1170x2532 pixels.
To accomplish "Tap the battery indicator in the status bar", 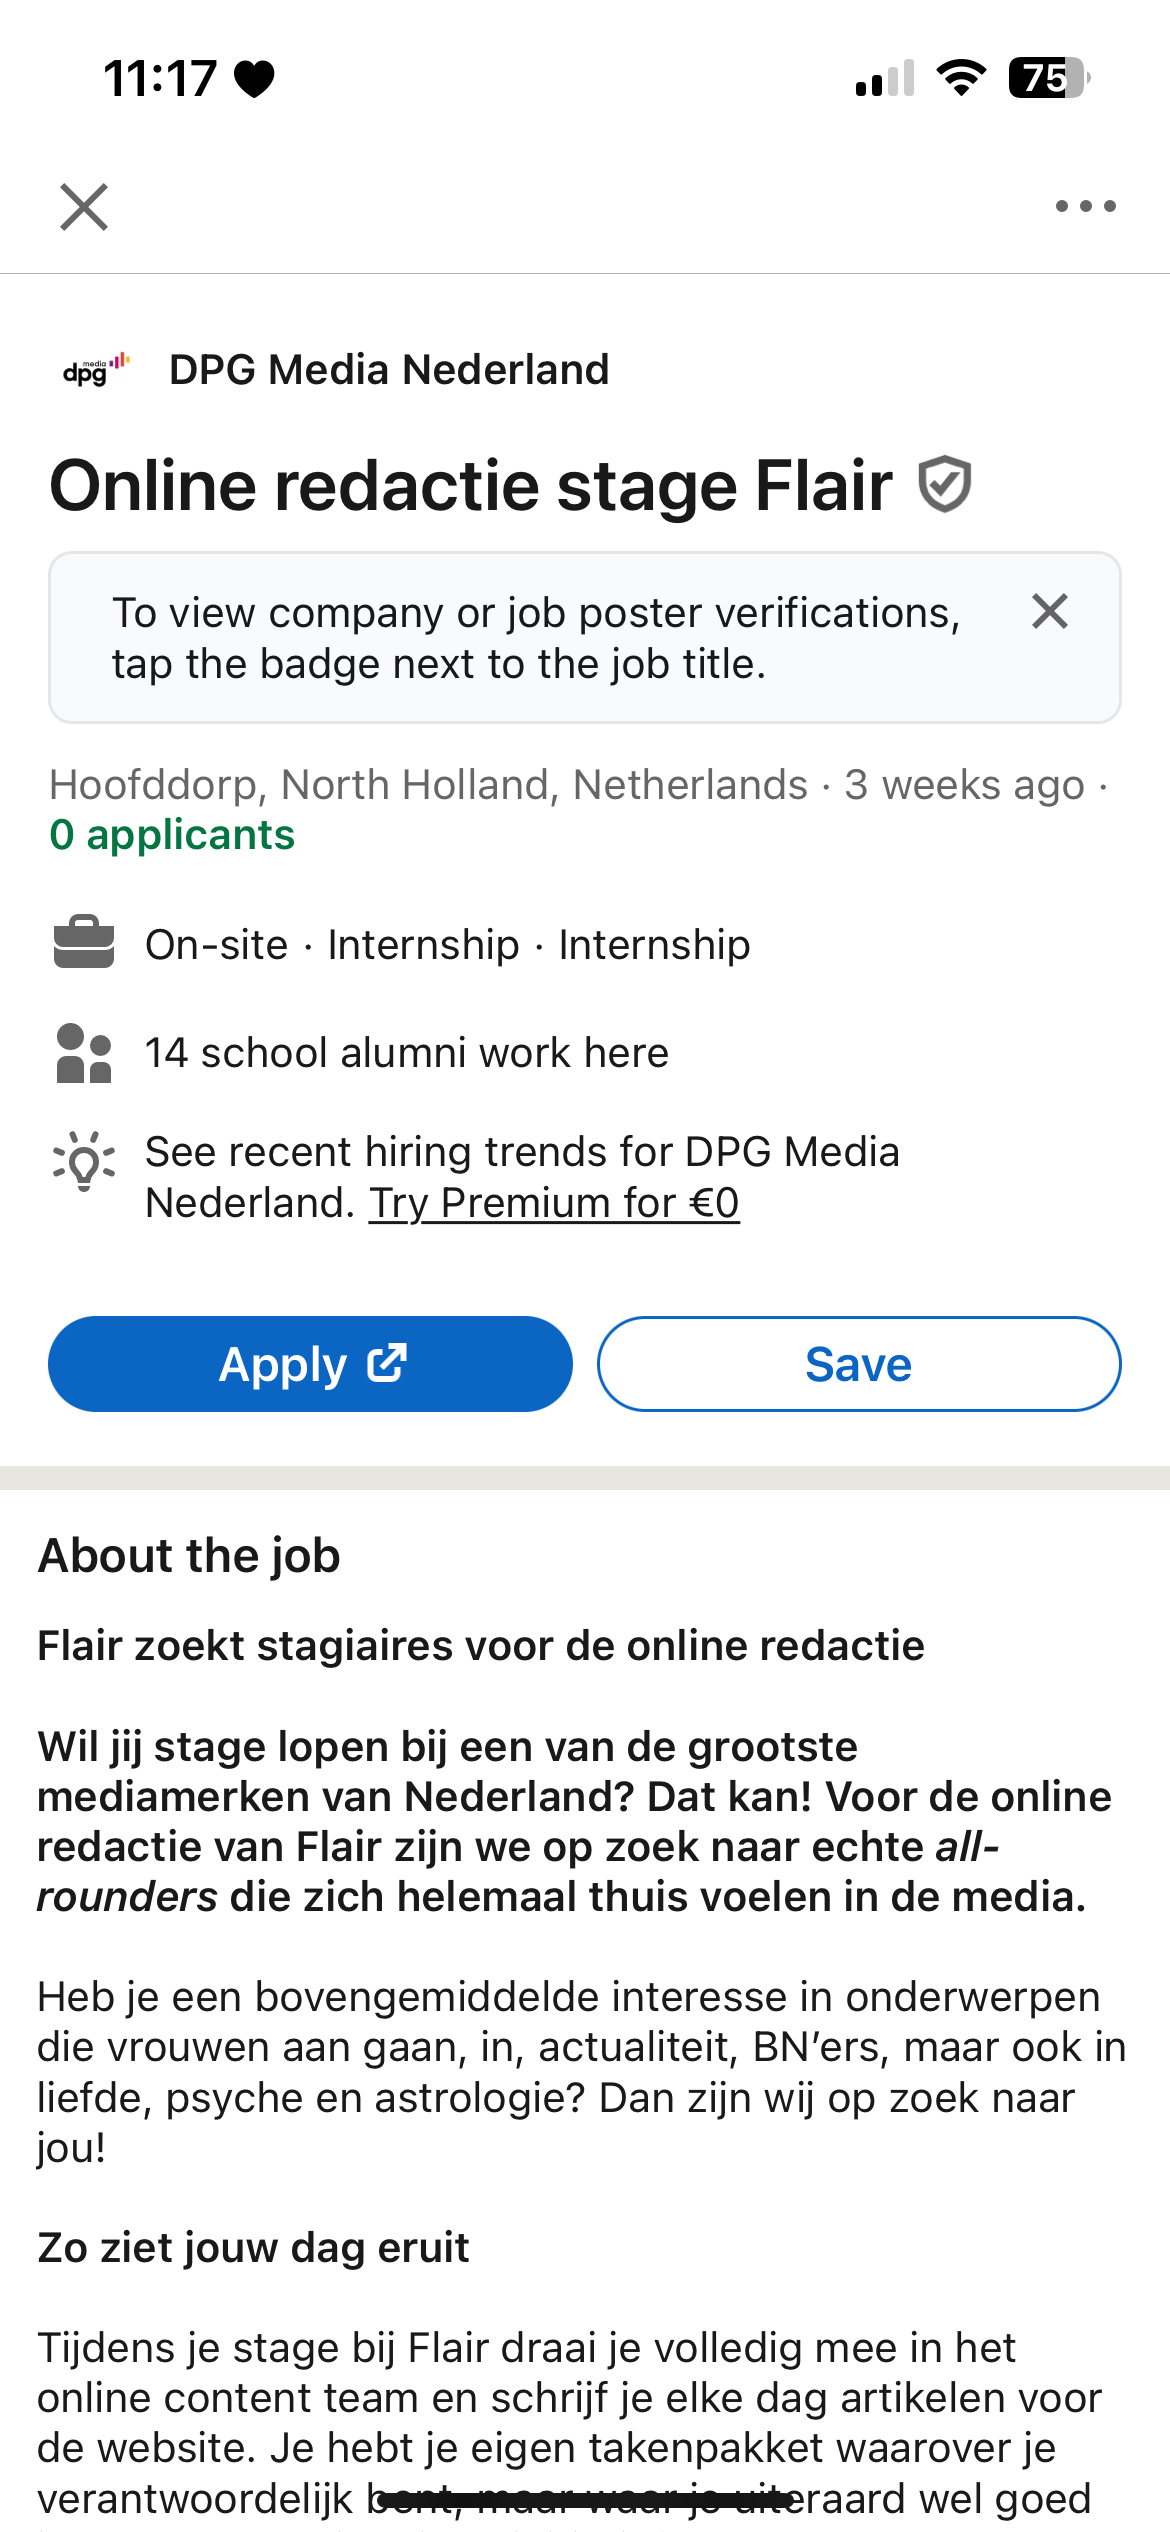I will pos(1048,78).
